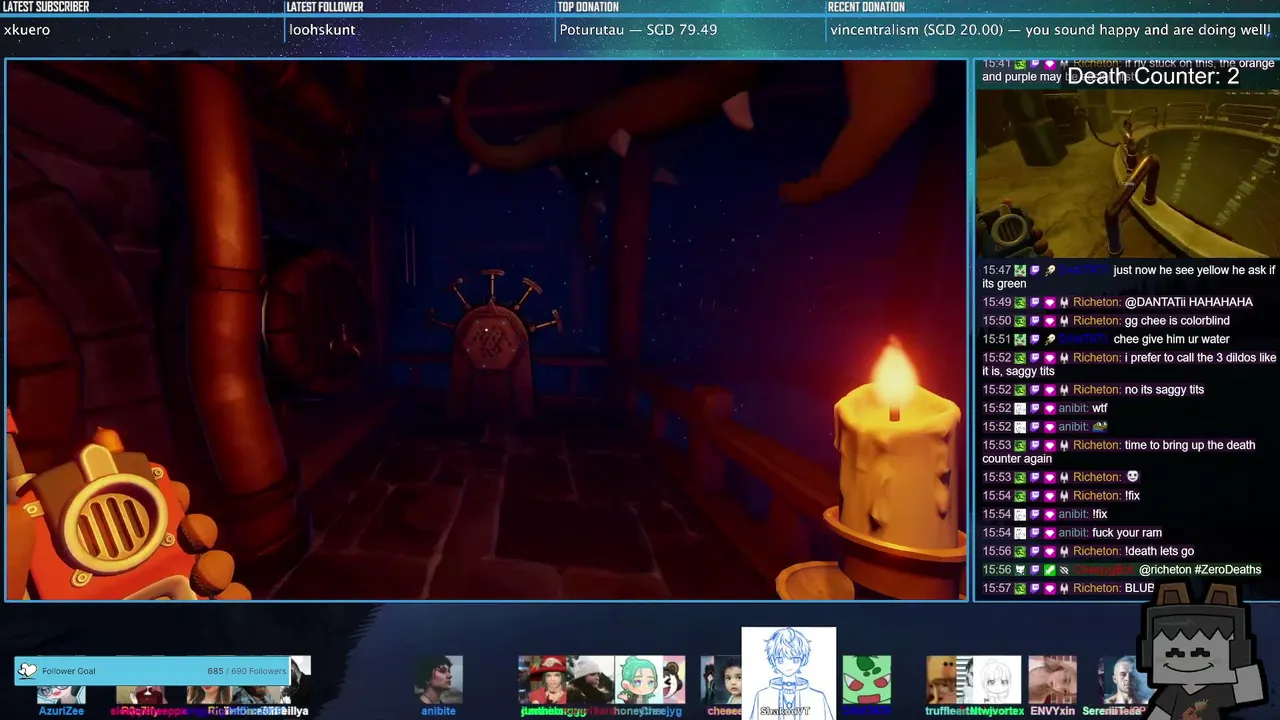1280x720 pixels.
Task: Click latest follower name 'loohskunt'
Action: click(322, 30)
